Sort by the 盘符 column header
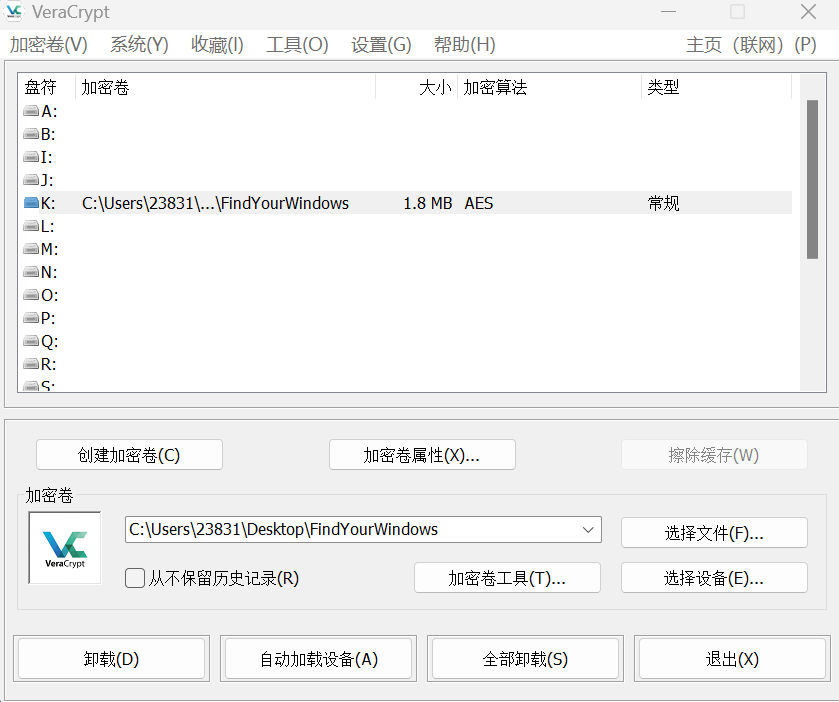Screen dimensions: 839x702 point(46,87)
